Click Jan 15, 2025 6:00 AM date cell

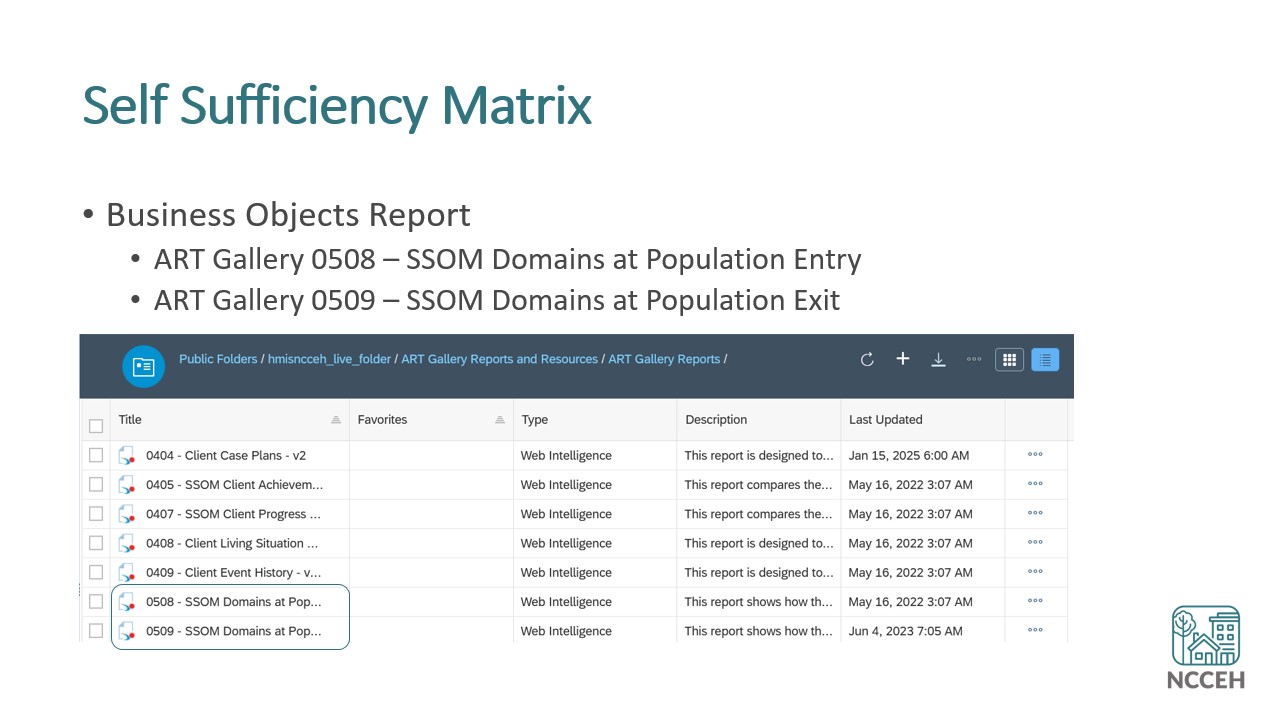point(909,455)
